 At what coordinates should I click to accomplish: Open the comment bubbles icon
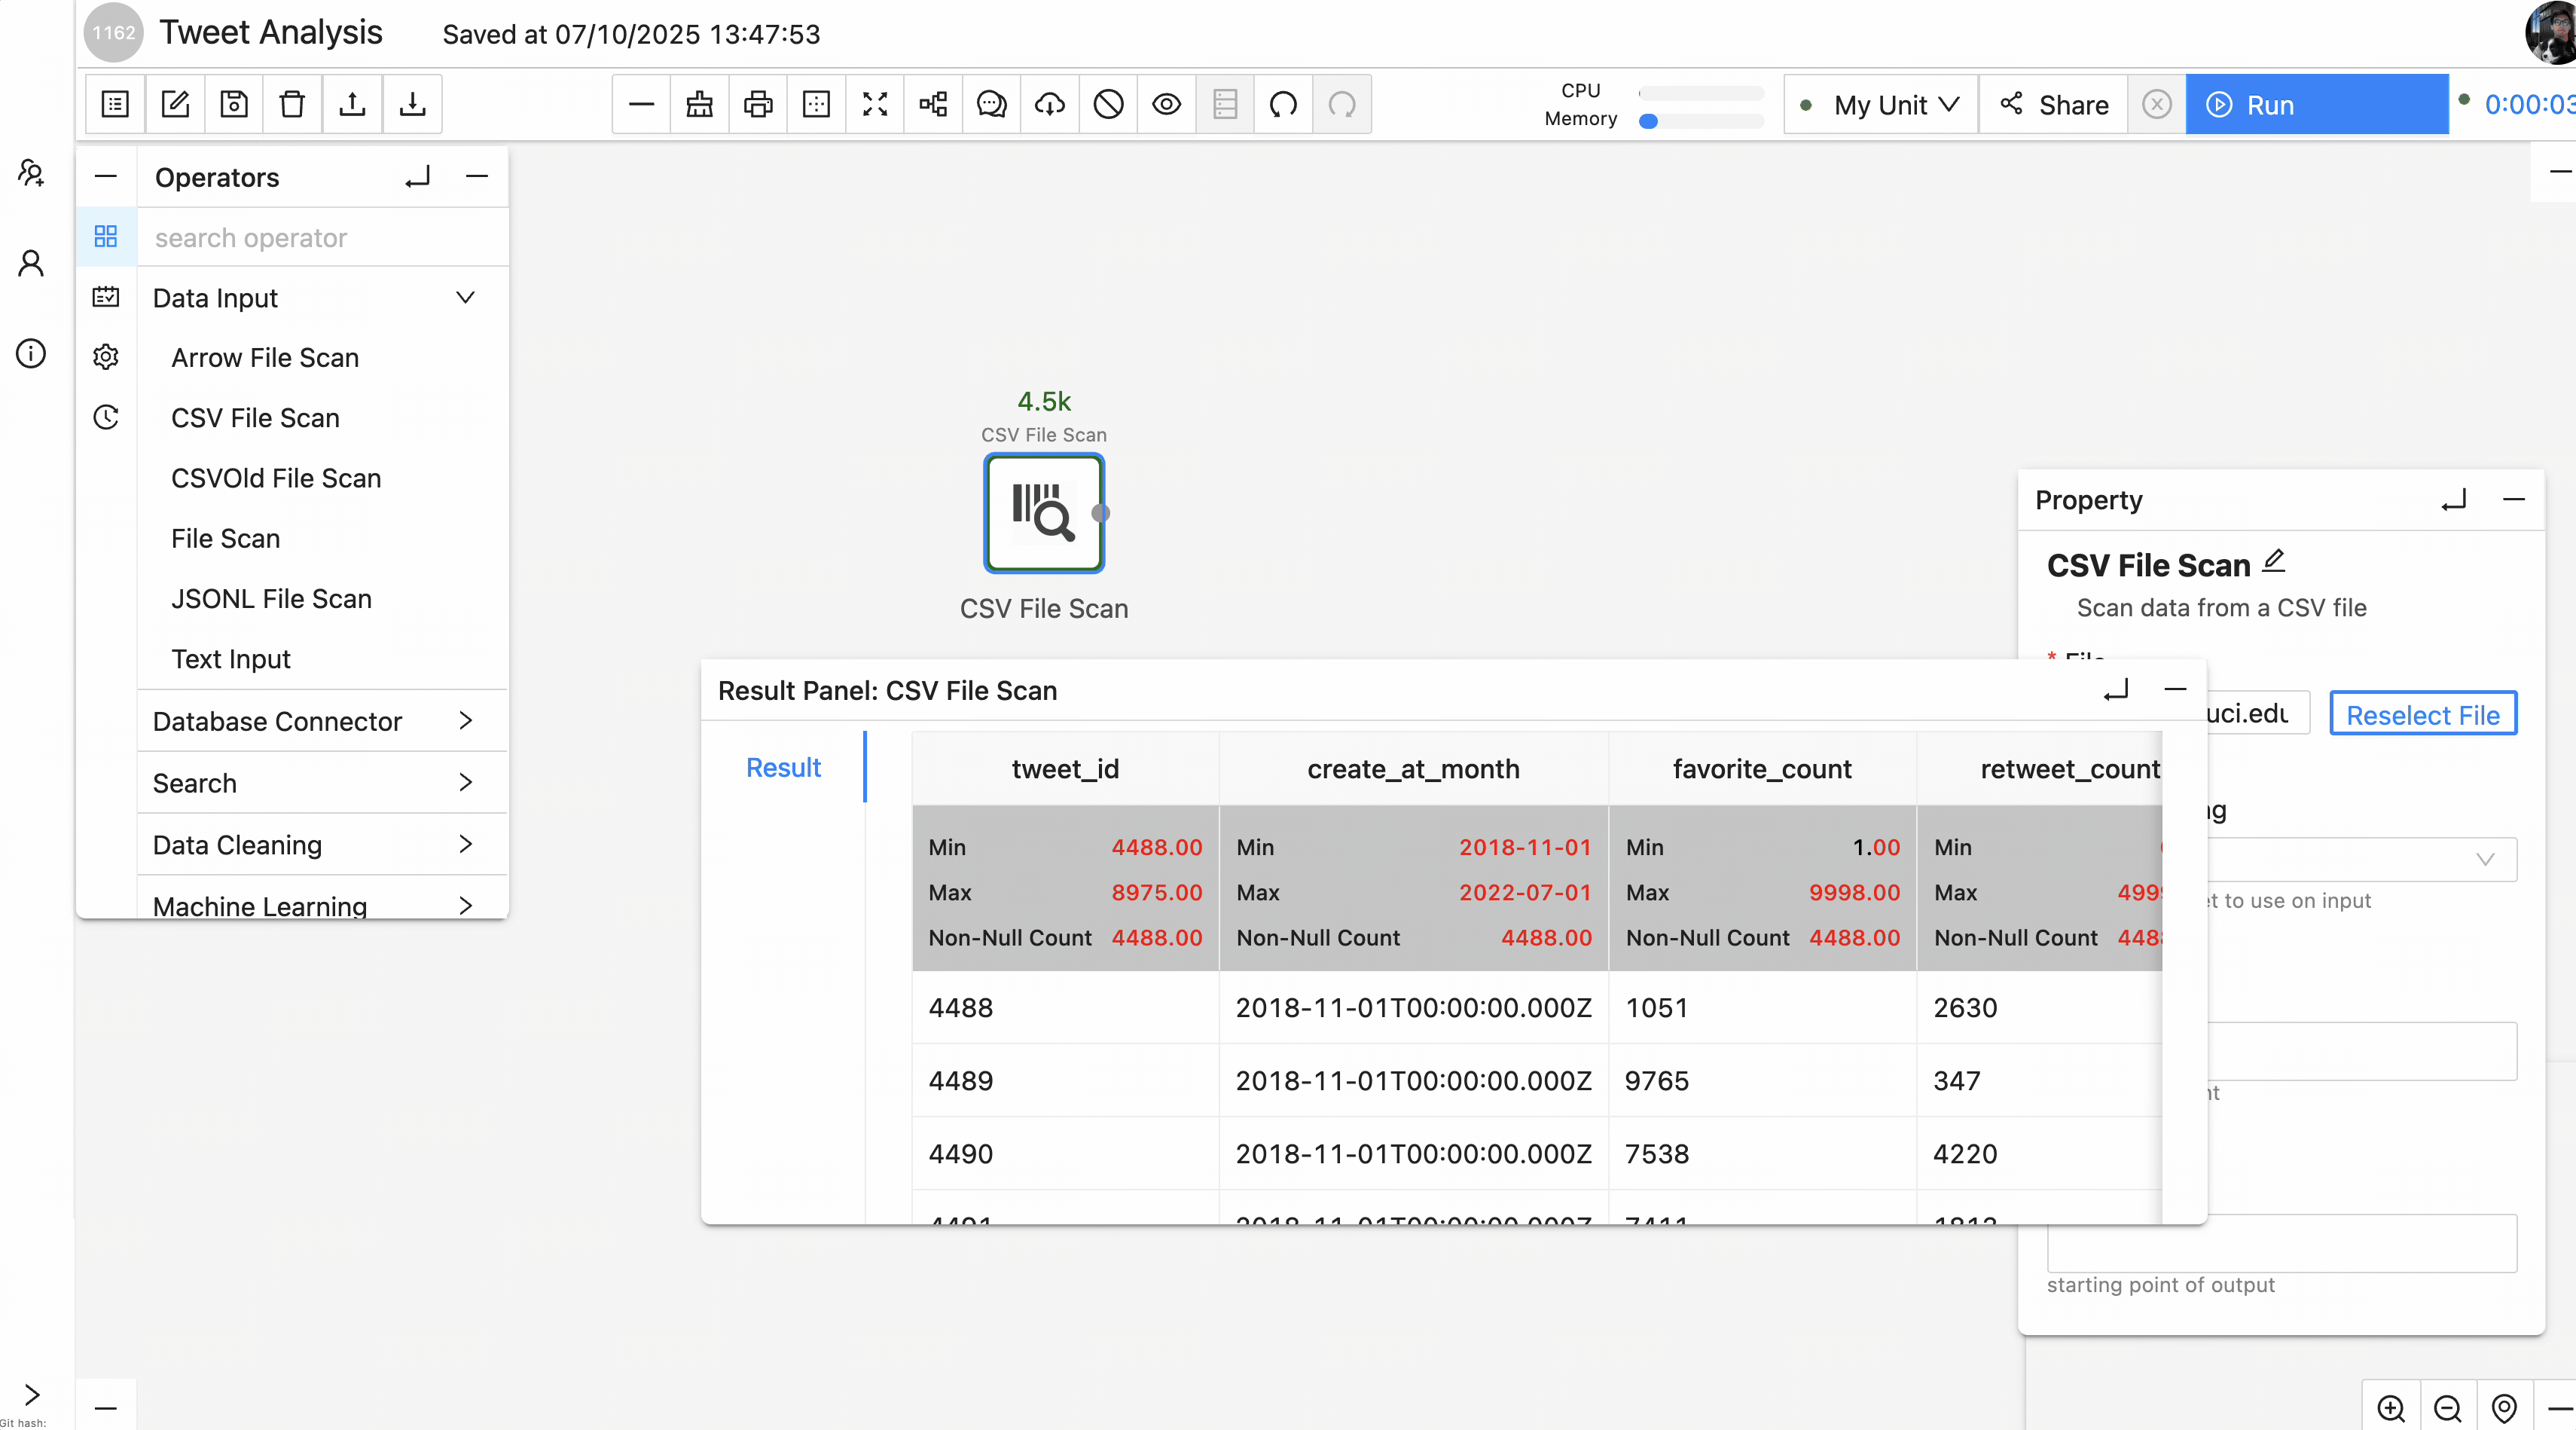991,104
